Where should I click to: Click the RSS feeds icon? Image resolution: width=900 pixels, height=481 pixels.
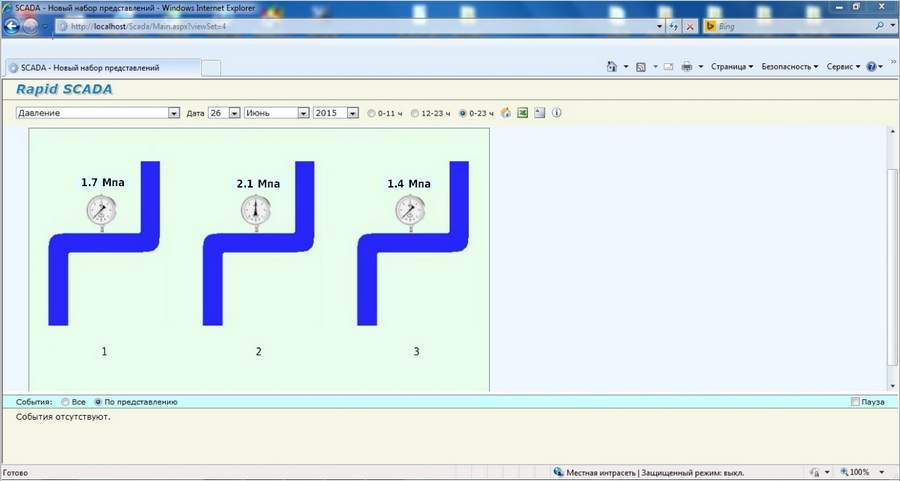point(640,67)
